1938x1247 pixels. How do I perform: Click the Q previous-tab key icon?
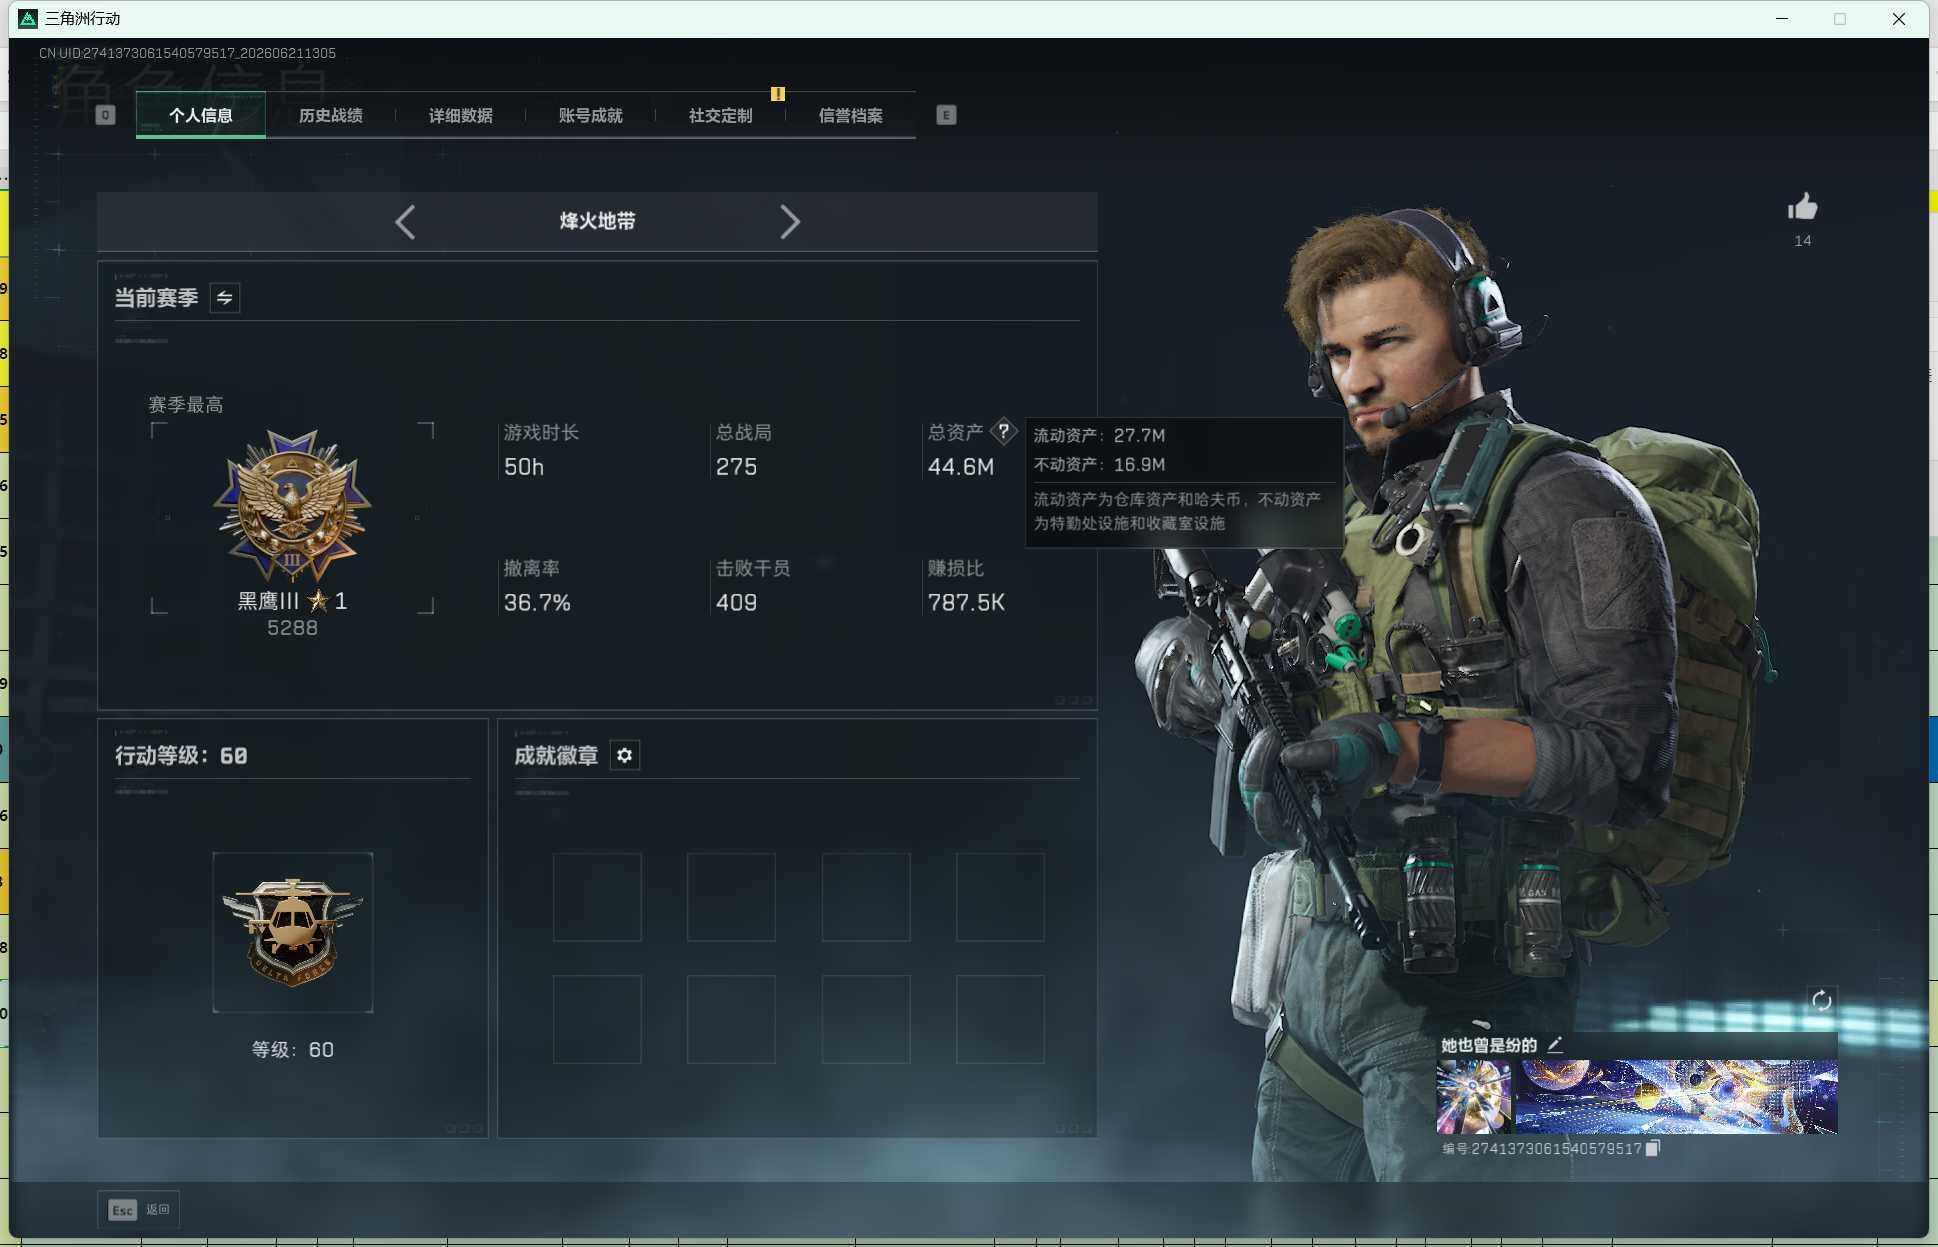(x=105, y=115)
